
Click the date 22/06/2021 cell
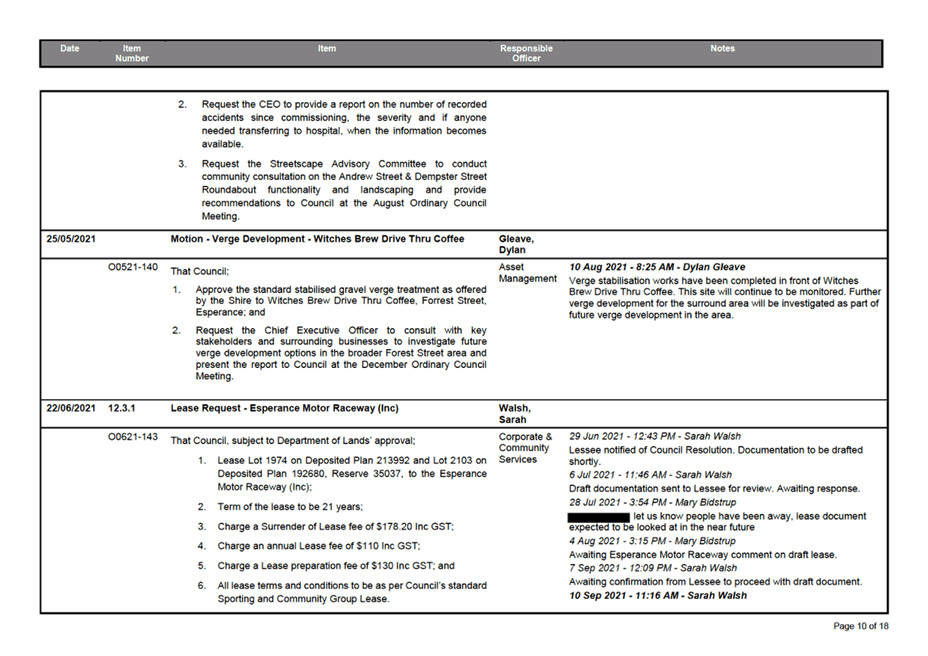click(69, 408)
